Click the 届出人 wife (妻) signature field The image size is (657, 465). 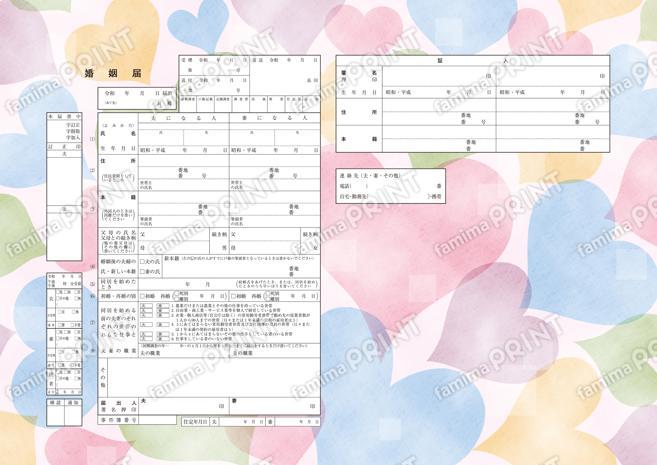click(275, 406)
